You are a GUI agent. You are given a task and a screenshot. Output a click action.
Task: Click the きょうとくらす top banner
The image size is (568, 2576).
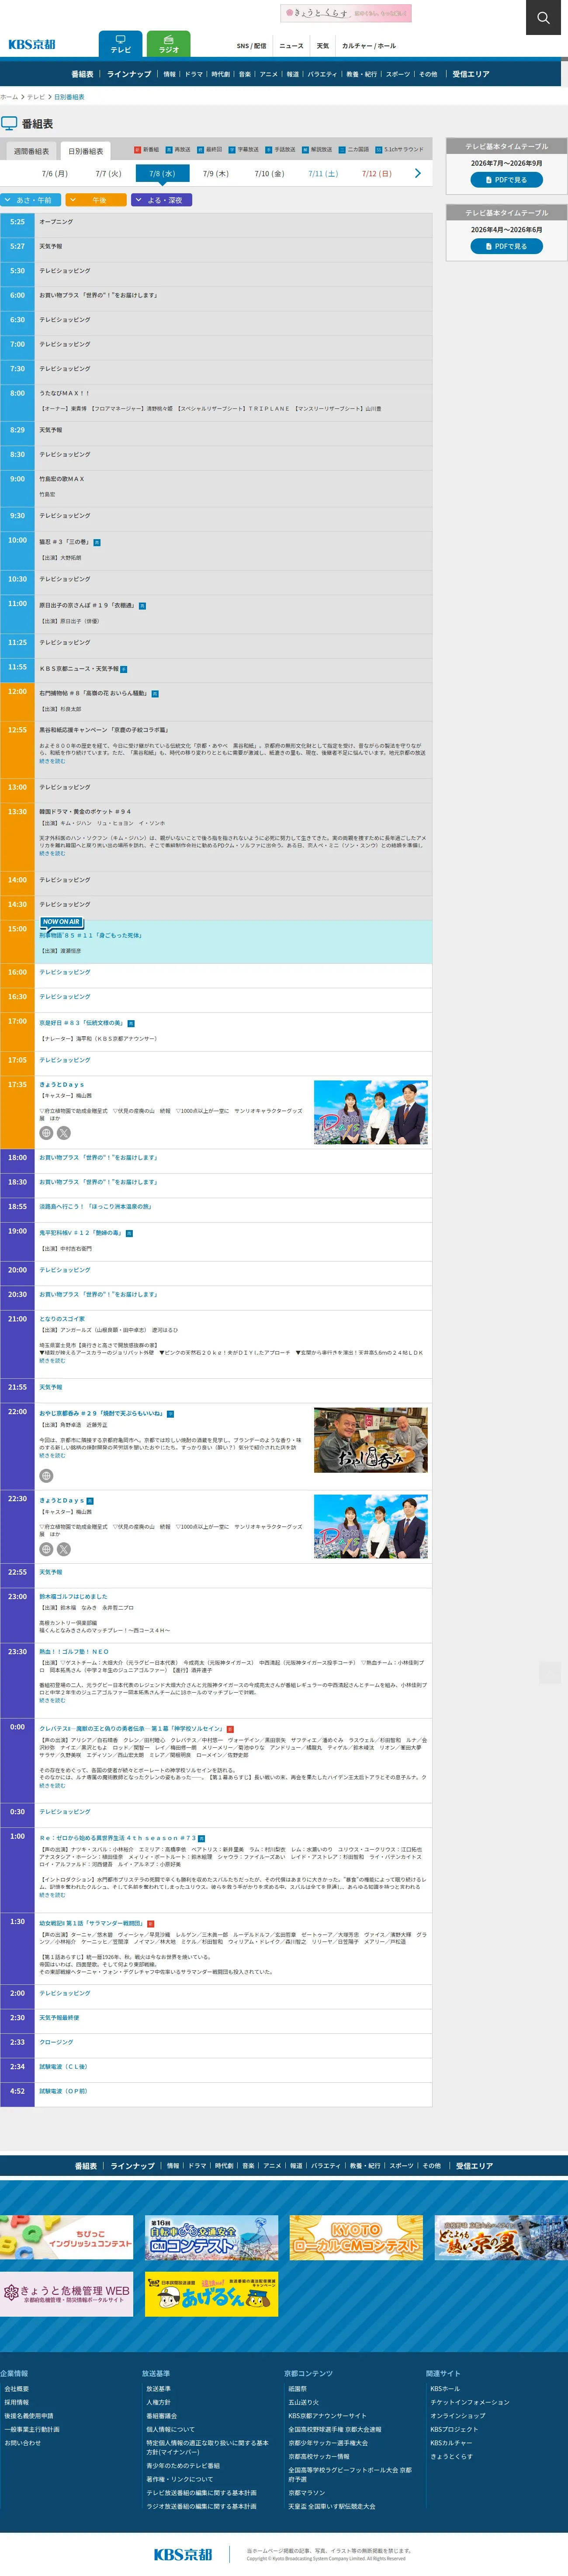pos(346,13)
